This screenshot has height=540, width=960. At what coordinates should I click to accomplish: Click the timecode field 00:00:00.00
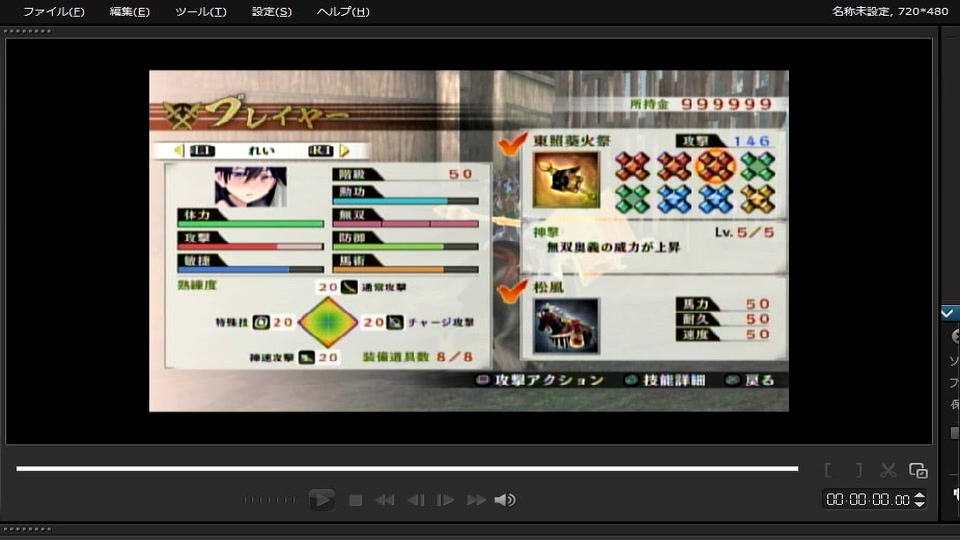click(868, 500)
